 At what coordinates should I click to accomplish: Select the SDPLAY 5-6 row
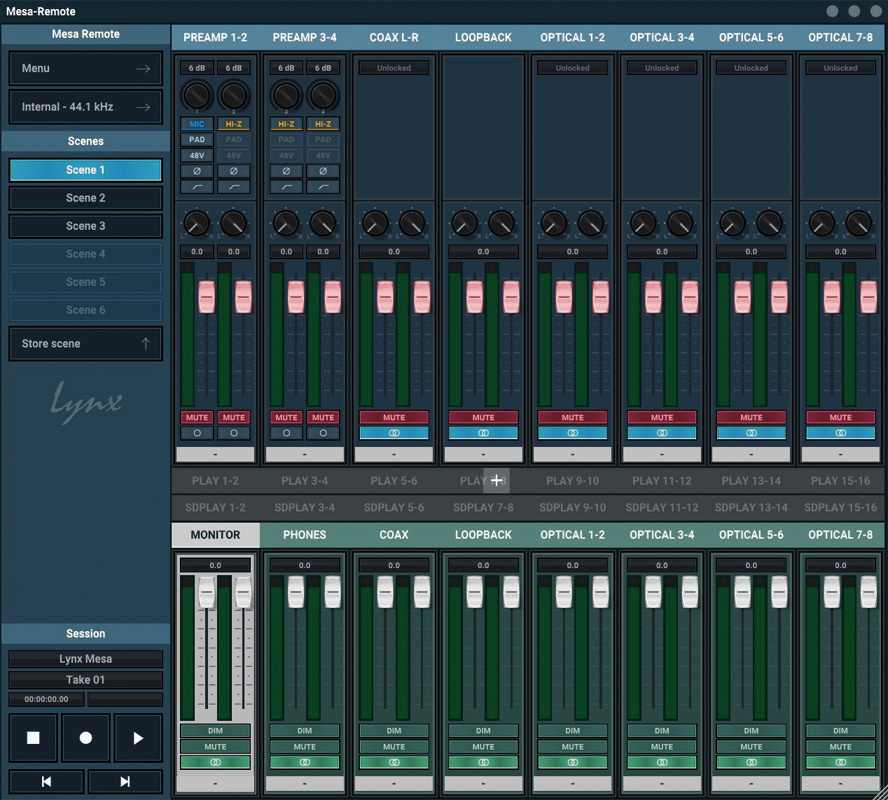394,507
